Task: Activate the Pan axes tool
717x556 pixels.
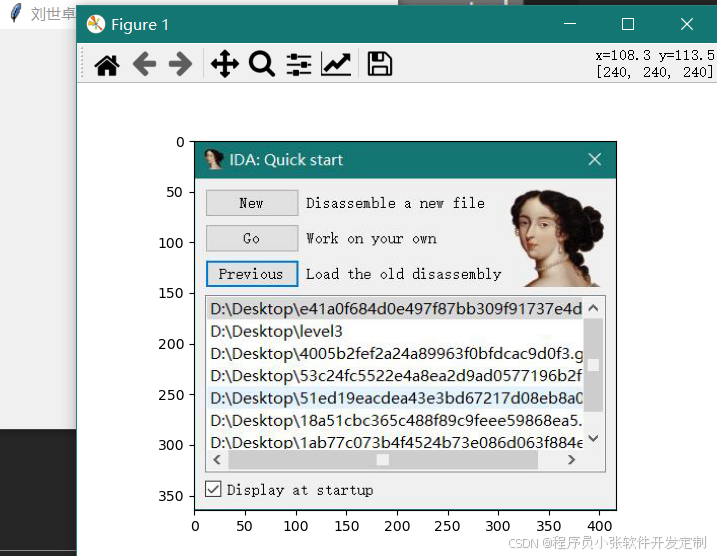Action: pos(225,64)
